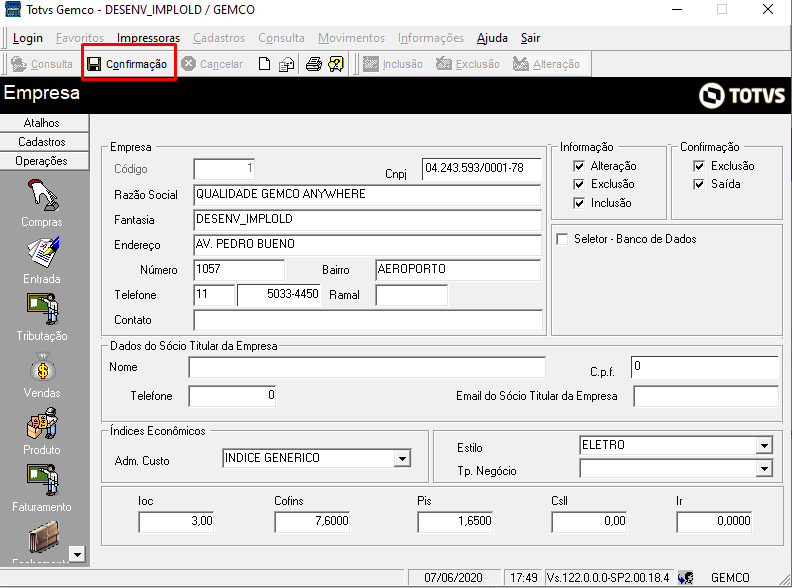Click the Ioc value field
This screenshot has height=588, width=792.
pyautogui.click(x=176, y=522)
